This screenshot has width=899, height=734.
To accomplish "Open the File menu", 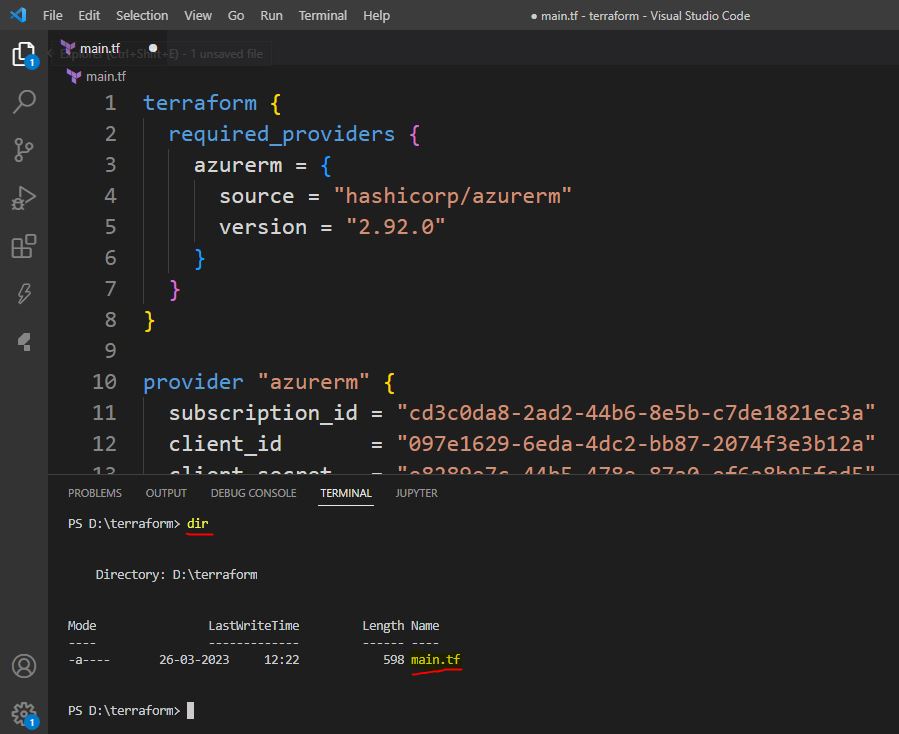I will pos(52,15).
